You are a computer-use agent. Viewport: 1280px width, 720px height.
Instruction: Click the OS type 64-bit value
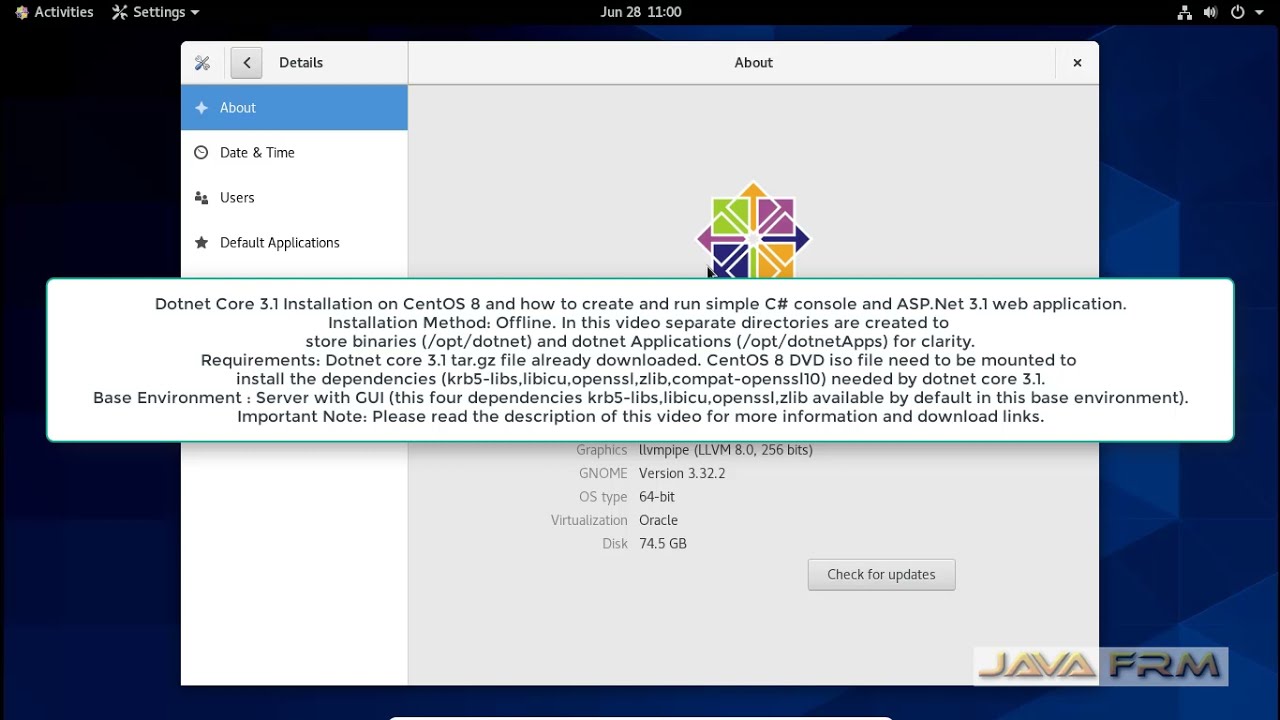click(656, 497)
